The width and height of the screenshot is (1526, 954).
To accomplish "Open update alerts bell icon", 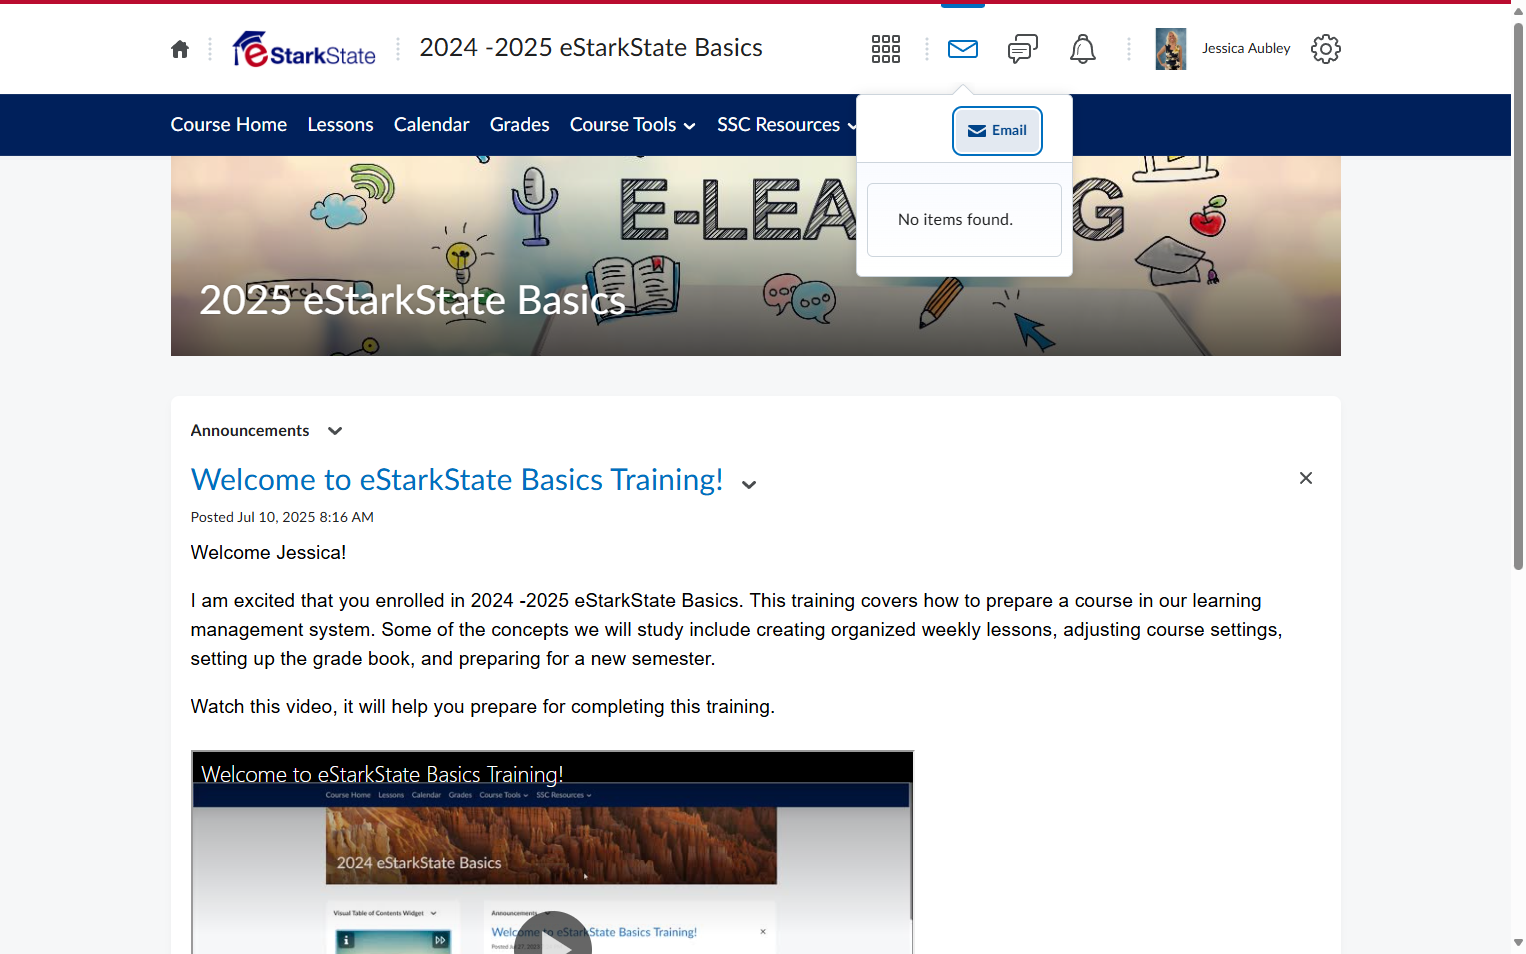I will pos(1083,49).
